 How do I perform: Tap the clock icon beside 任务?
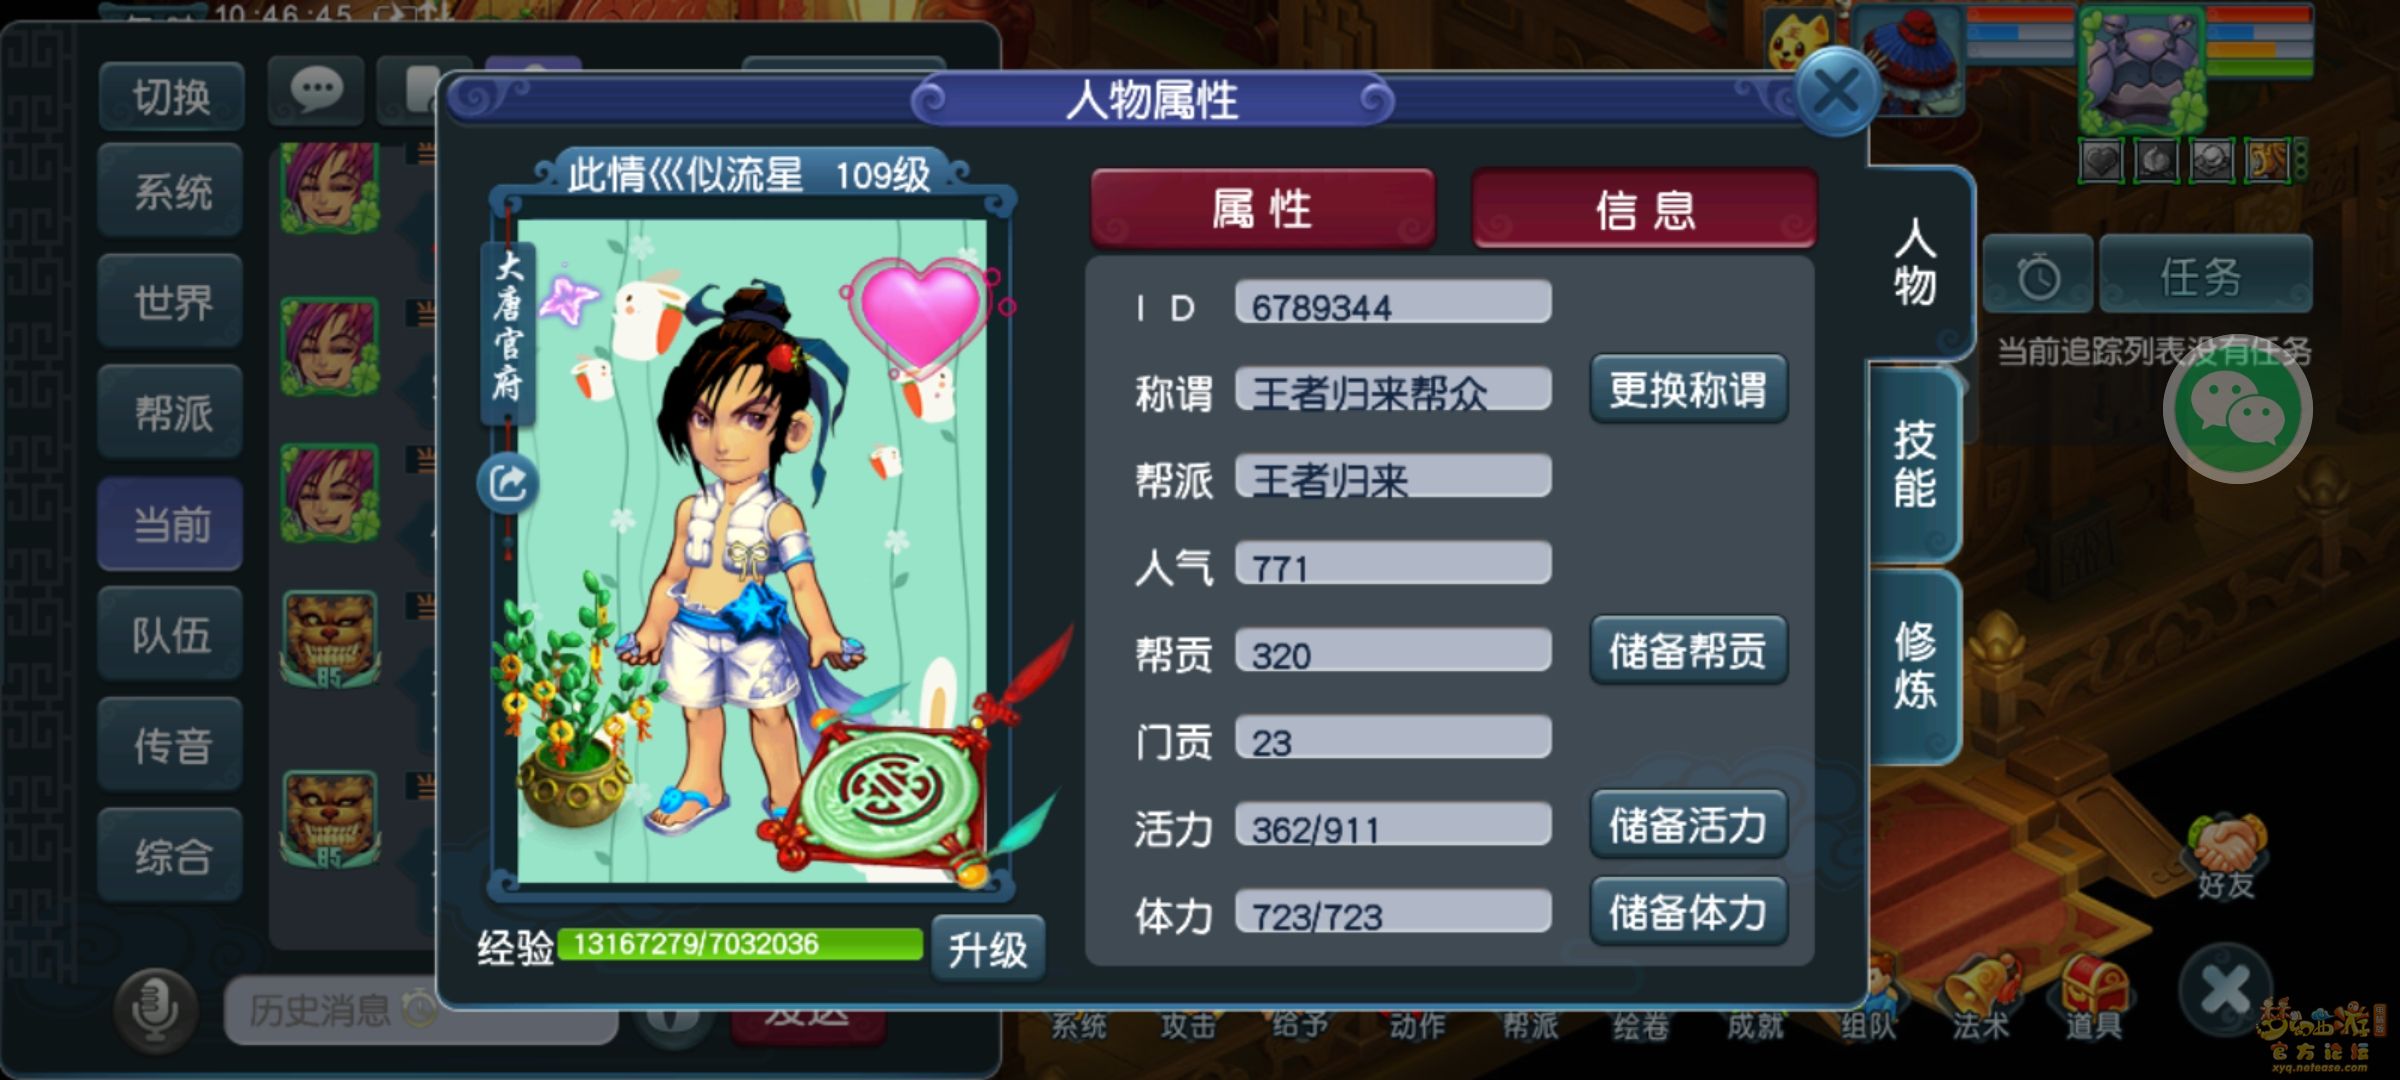2038,275
